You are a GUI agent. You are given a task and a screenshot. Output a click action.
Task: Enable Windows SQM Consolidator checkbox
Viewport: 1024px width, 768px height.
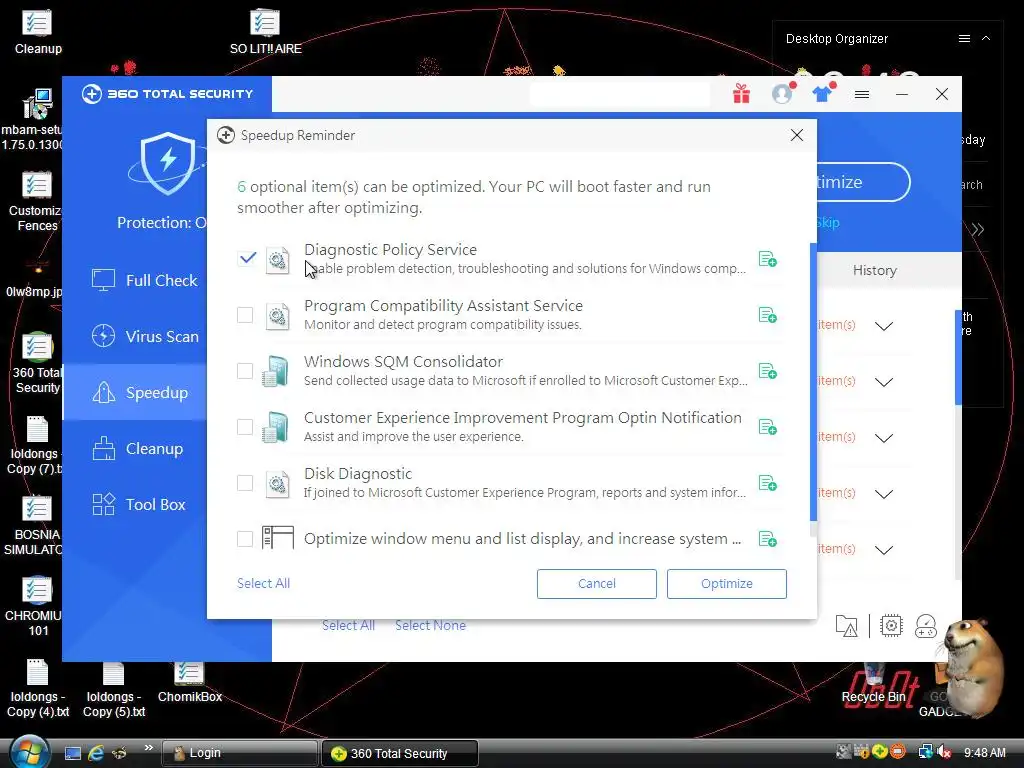click(x=245, y=371)
